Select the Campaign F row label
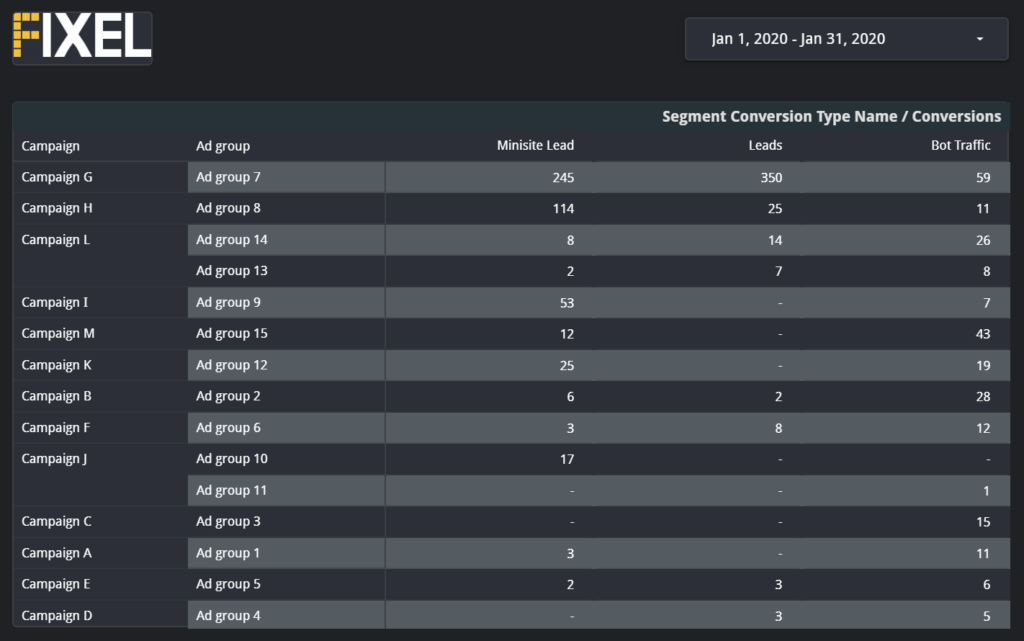Image resolution: width=1024 pixels, height=641 pixels. tap(56, 428)
